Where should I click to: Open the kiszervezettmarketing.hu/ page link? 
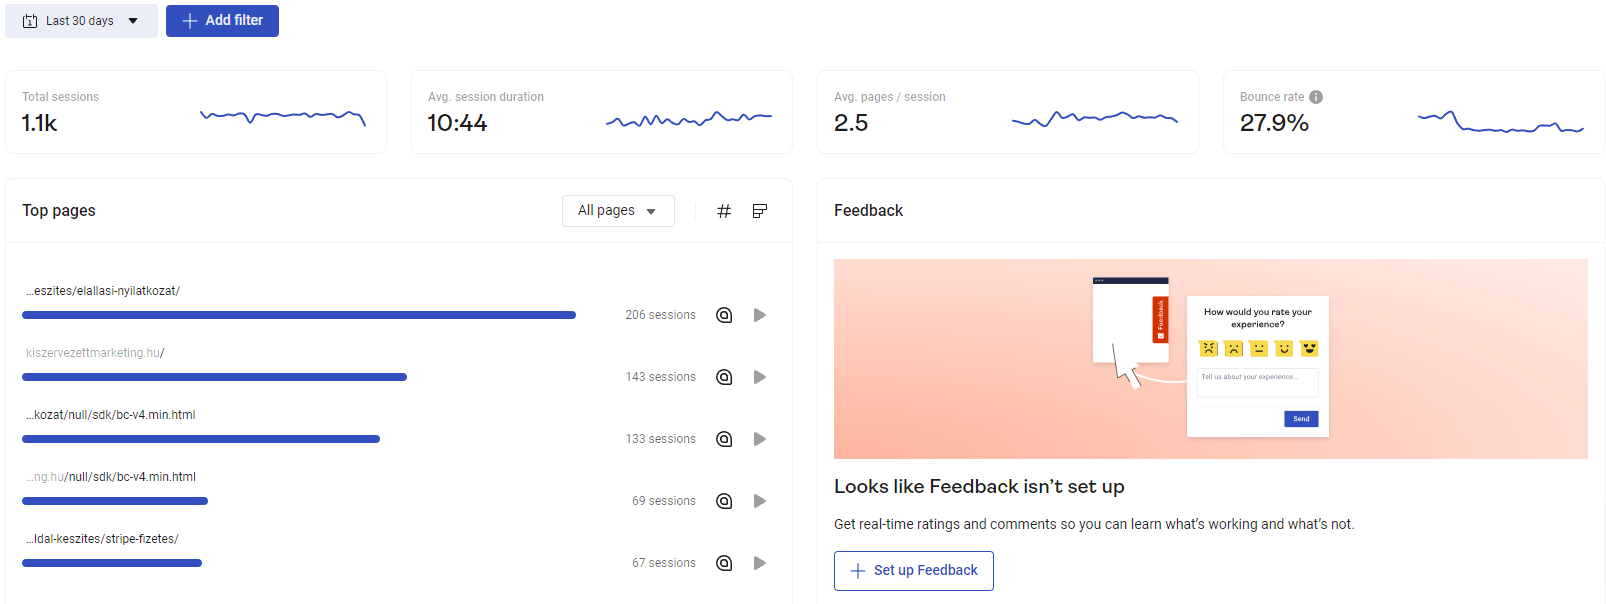(96, 353)
